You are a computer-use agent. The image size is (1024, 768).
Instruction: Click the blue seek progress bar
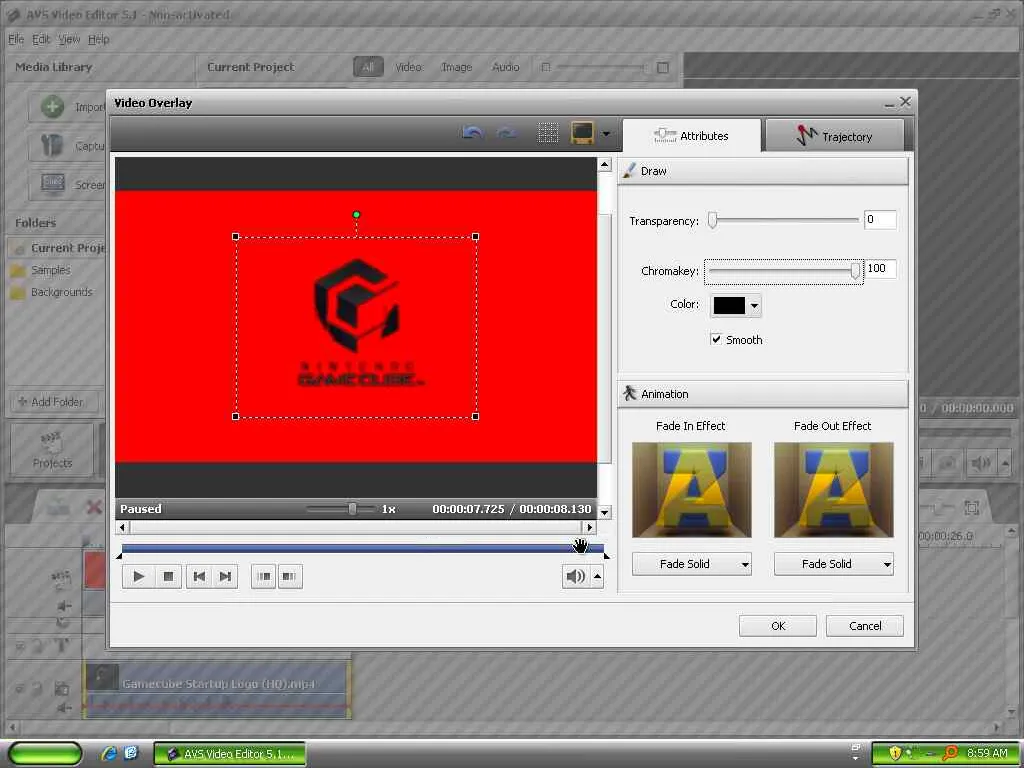[362, 549]
